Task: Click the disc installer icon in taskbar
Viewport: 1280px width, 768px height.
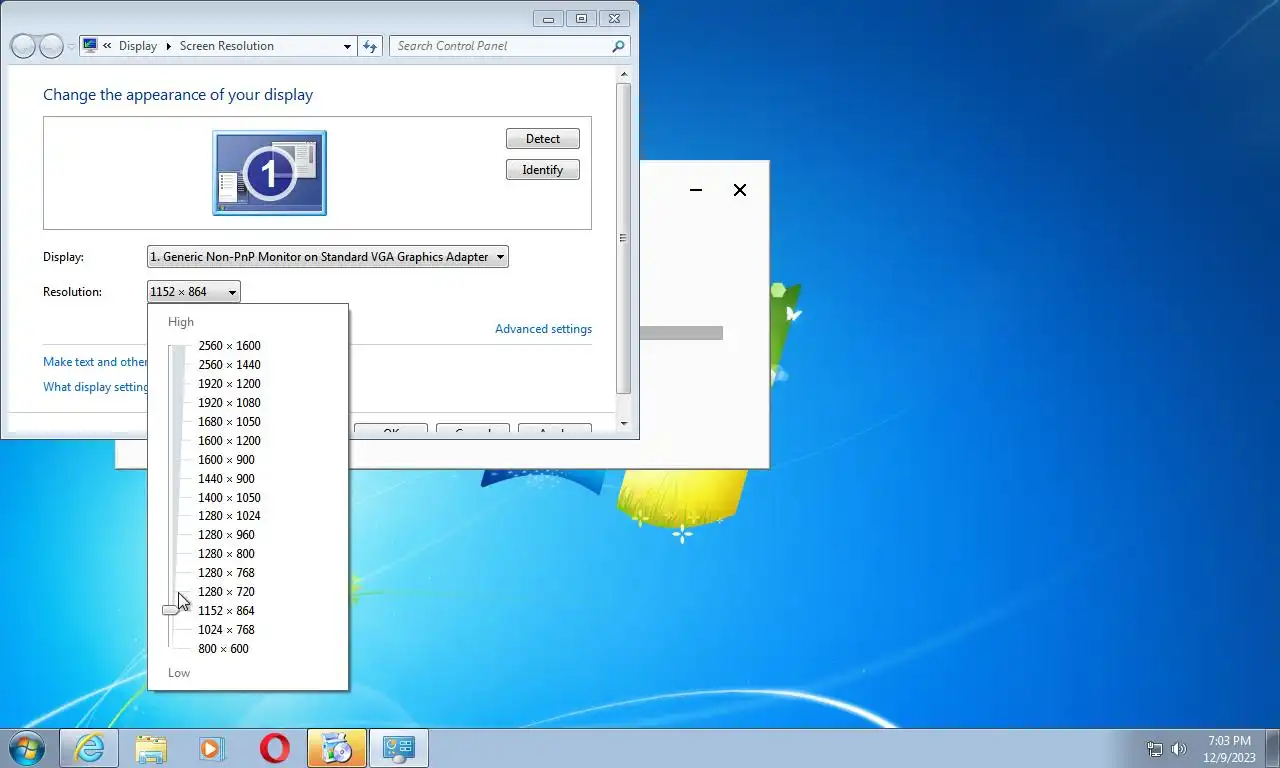Action: pyautogui.click(x=336, y=748)
